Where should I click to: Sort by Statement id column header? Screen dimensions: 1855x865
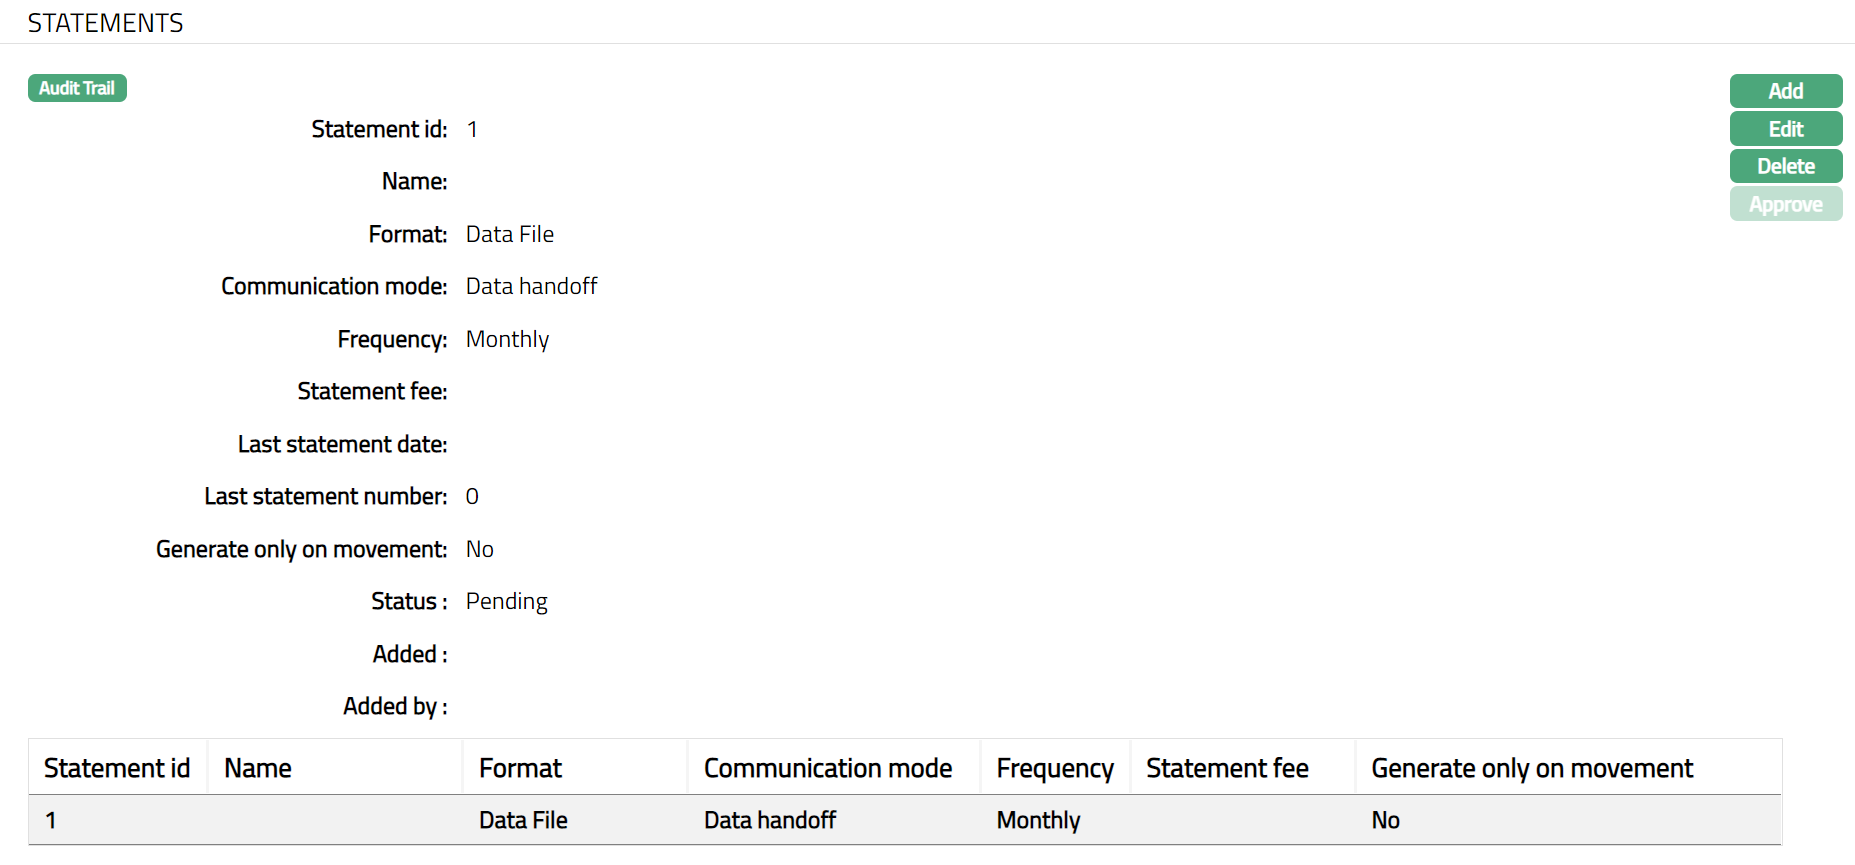[117, 768]
